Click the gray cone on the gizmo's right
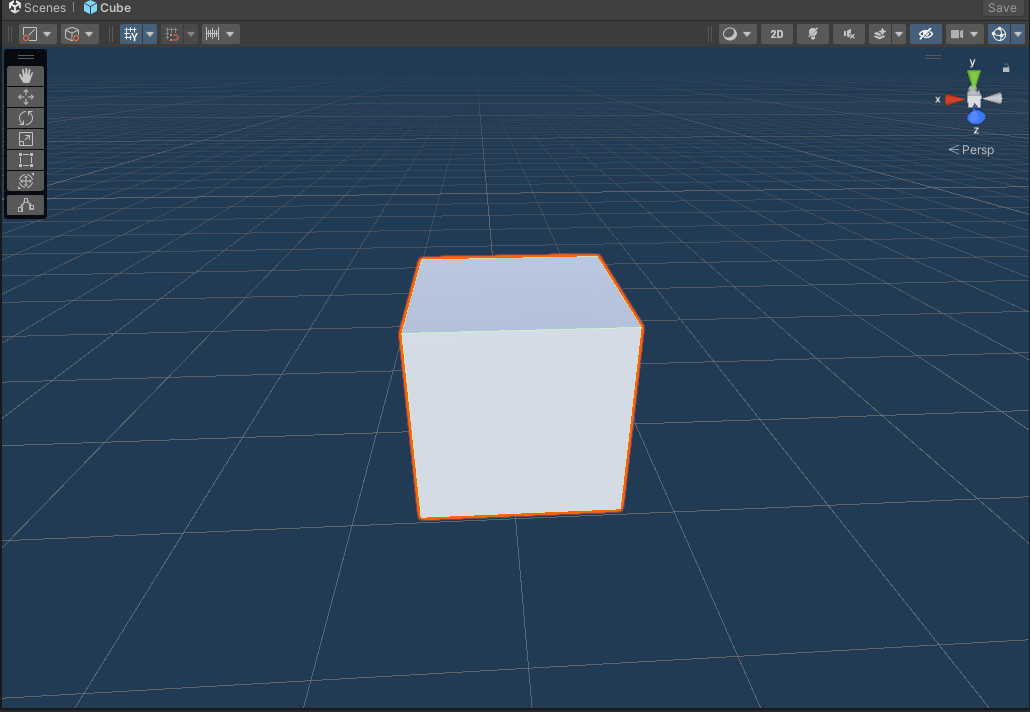Image resolution: width=1030 pixels, height=712 pixels. (x=993, y=99)
